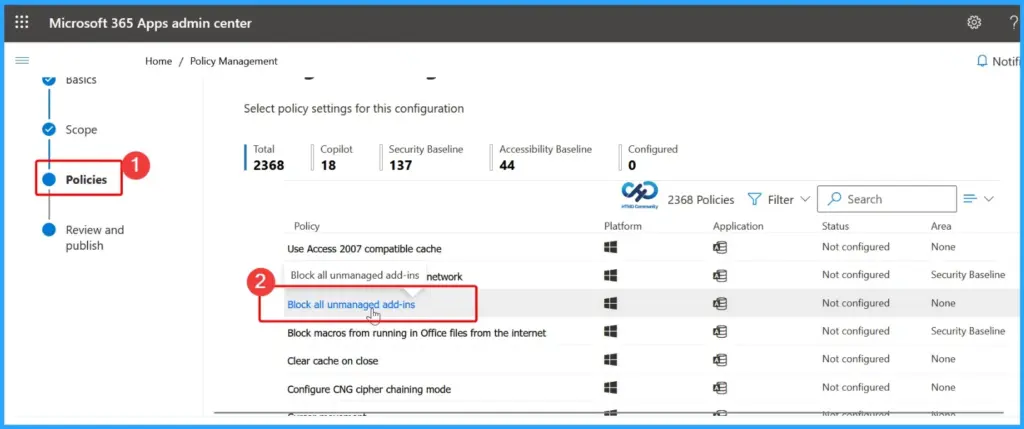
Task: Click Microsoft 365 Apps admin center title
Action: 150,24
